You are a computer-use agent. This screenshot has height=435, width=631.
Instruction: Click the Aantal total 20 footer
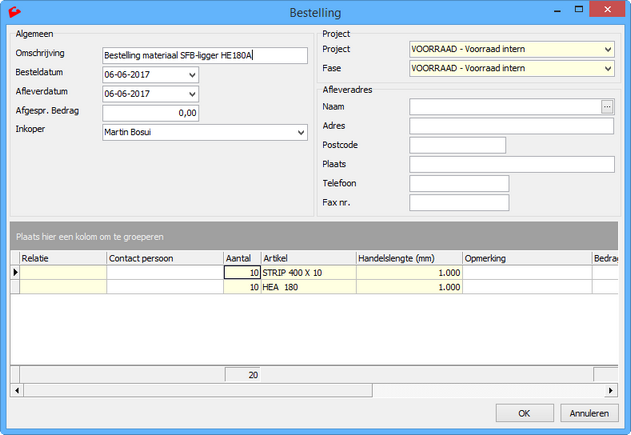coord(243,375)
